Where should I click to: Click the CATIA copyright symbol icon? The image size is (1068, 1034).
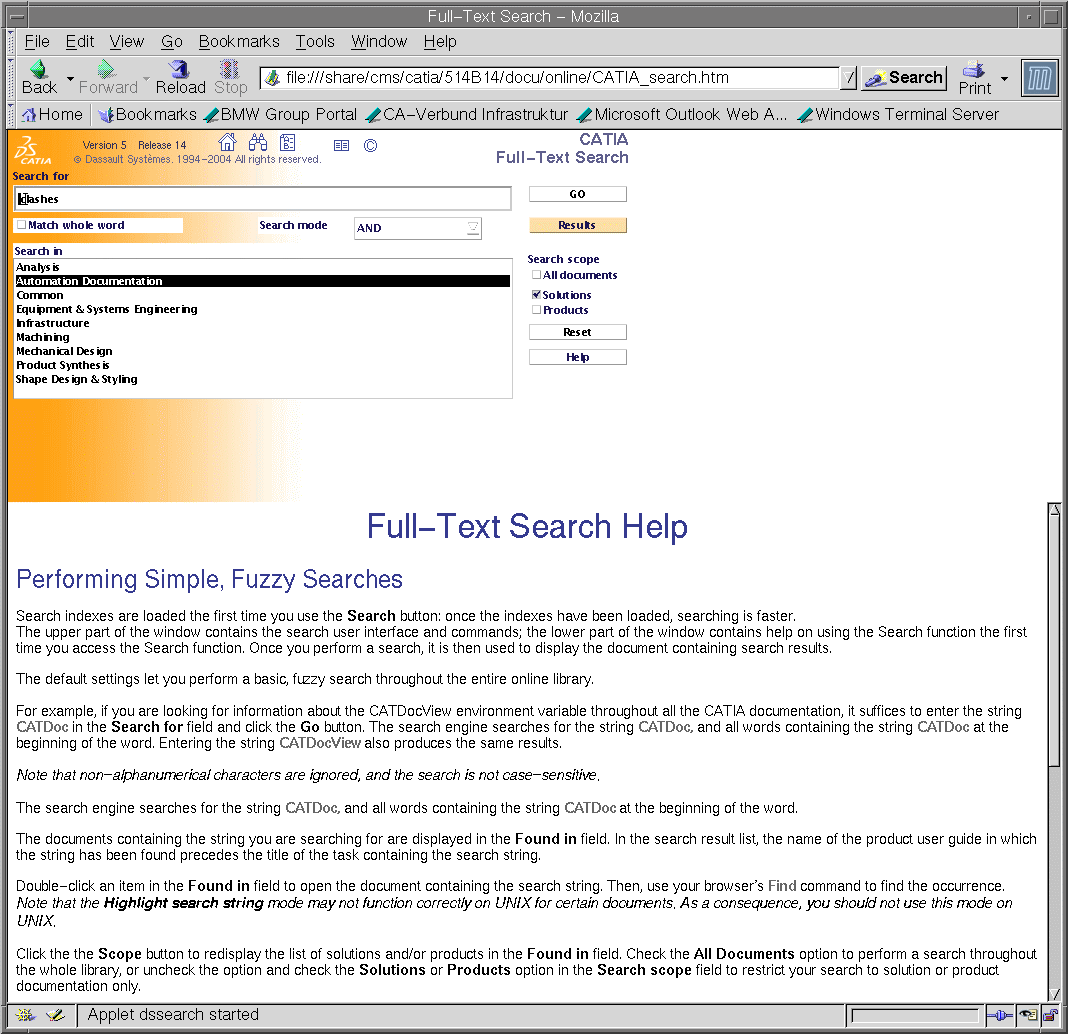(x=371, y=145)
